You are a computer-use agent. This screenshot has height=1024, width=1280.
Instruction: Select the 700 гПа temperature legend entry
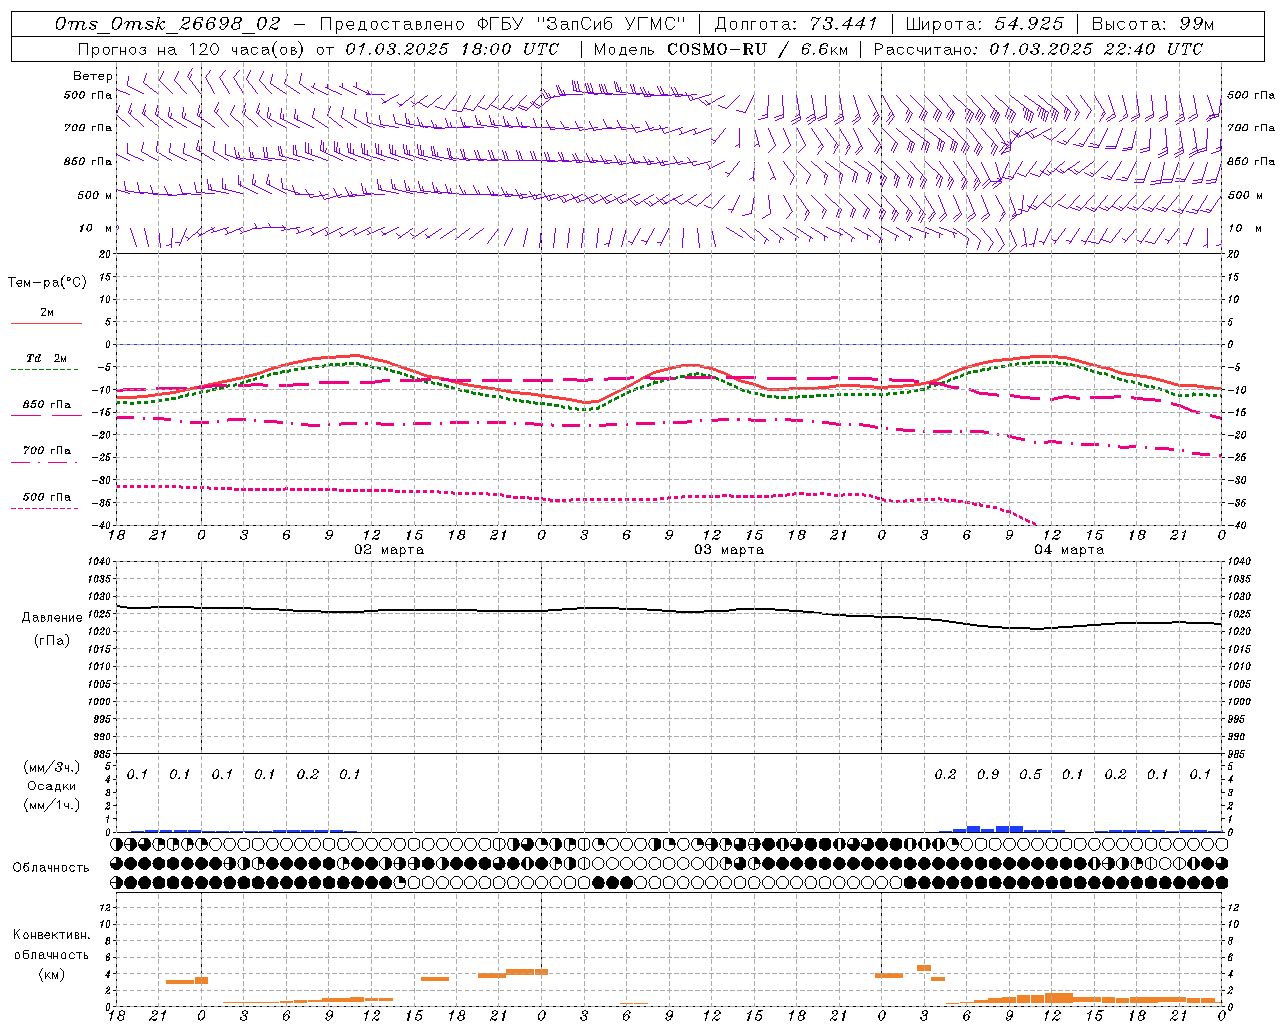coord(47,451)
